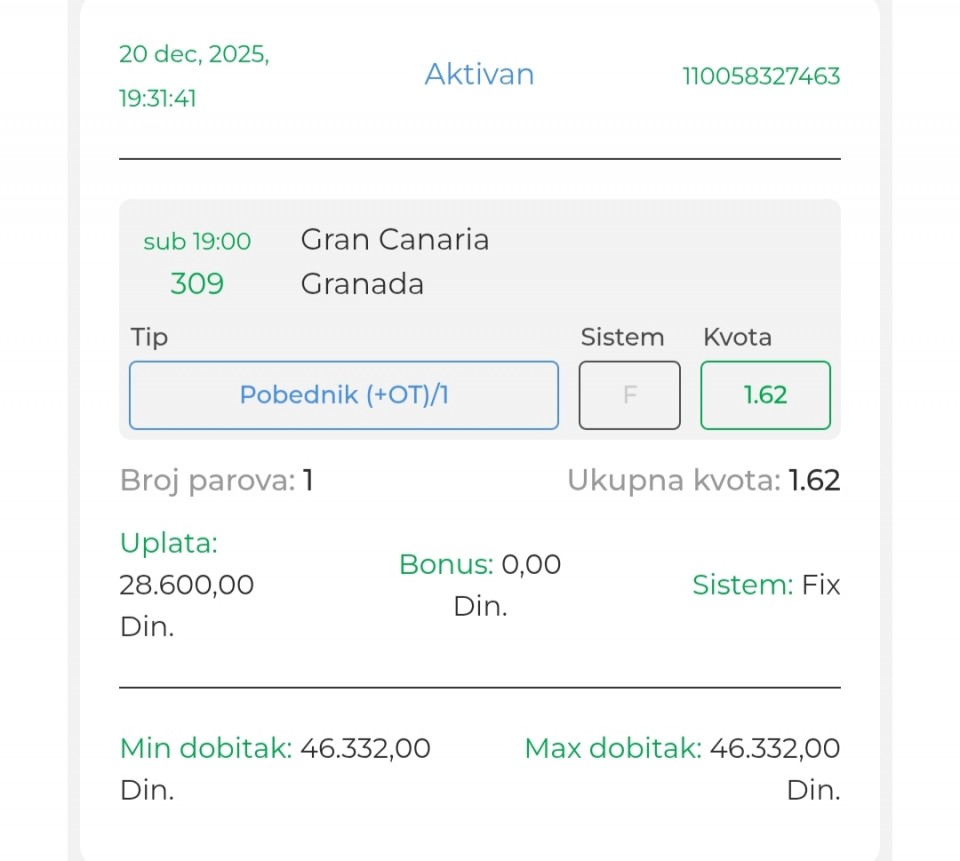Select the Granada team name
Image resolution: width=960 pixels, height=861 pixels.
[x=362, y=284]
